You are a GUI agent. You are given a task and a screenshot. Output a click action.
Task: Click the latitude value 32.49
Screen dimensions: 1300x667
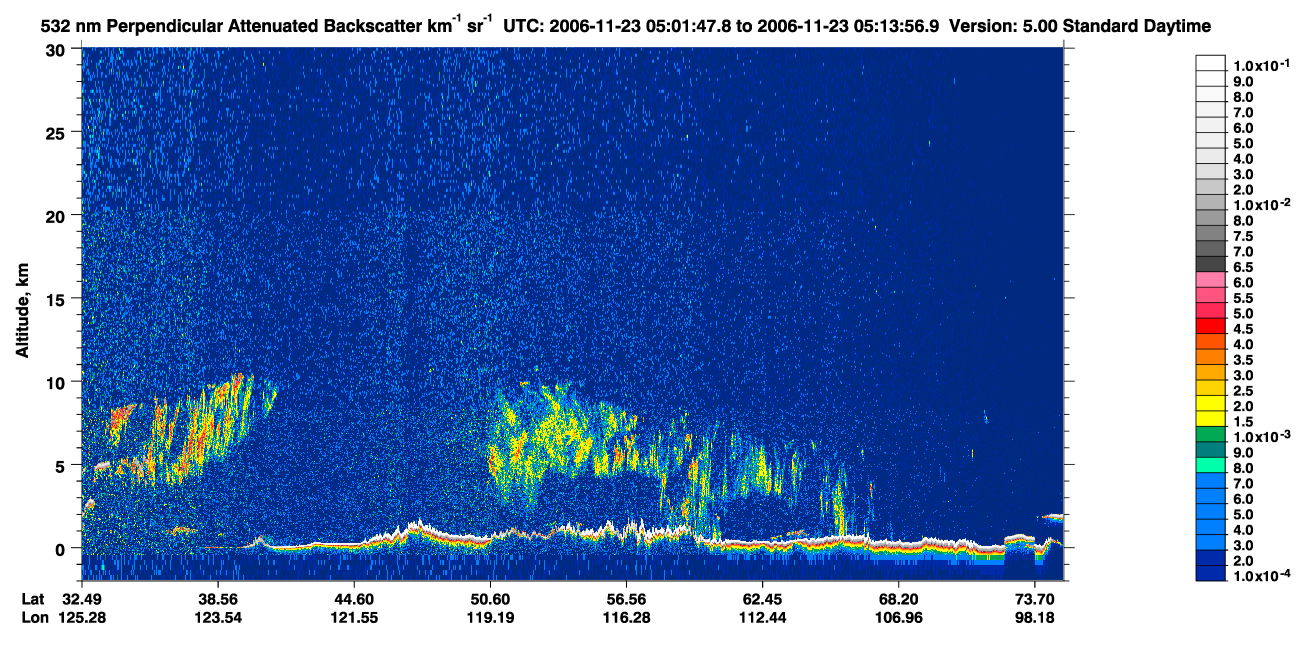82,598
